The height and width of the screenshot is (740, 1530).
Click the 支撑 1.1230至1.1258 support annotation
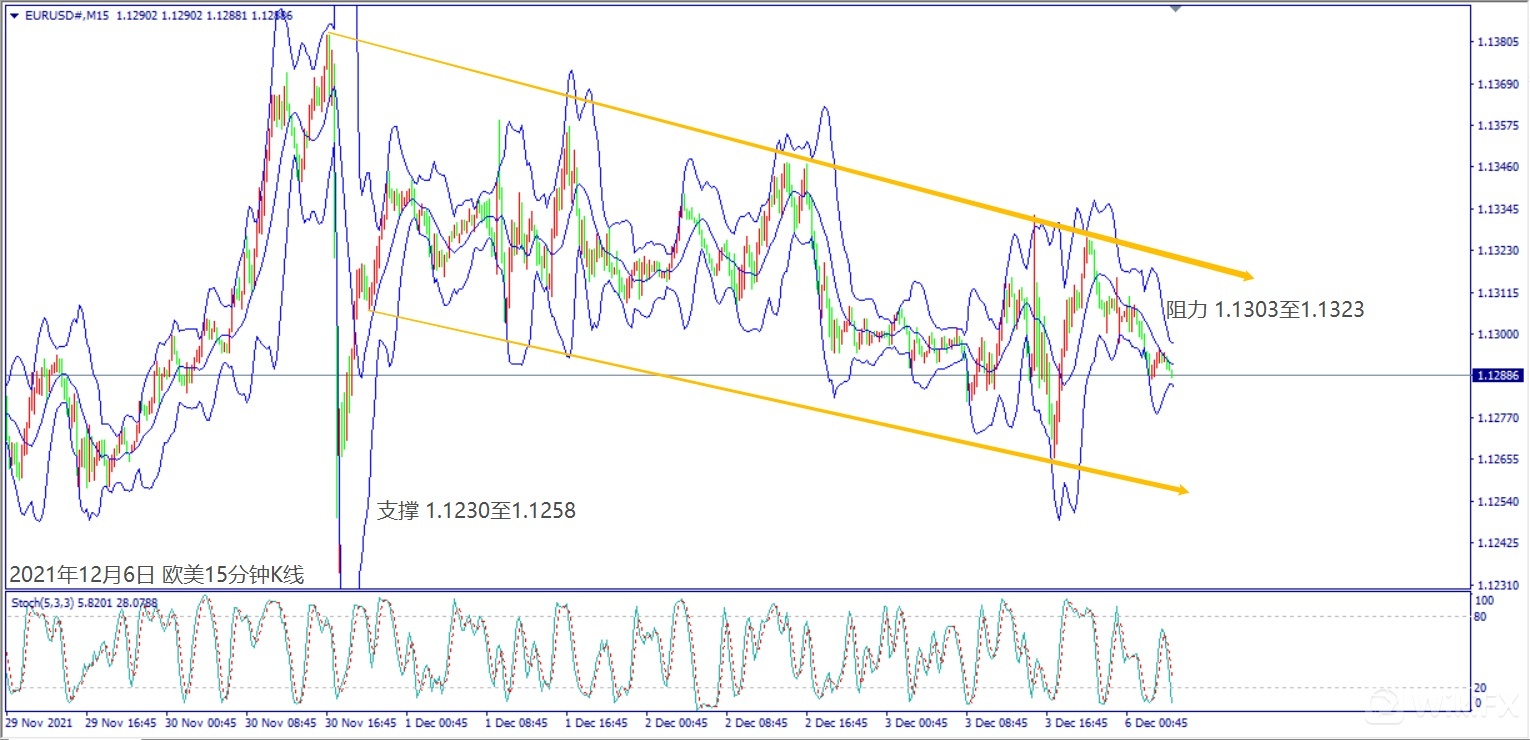point(476,510)
